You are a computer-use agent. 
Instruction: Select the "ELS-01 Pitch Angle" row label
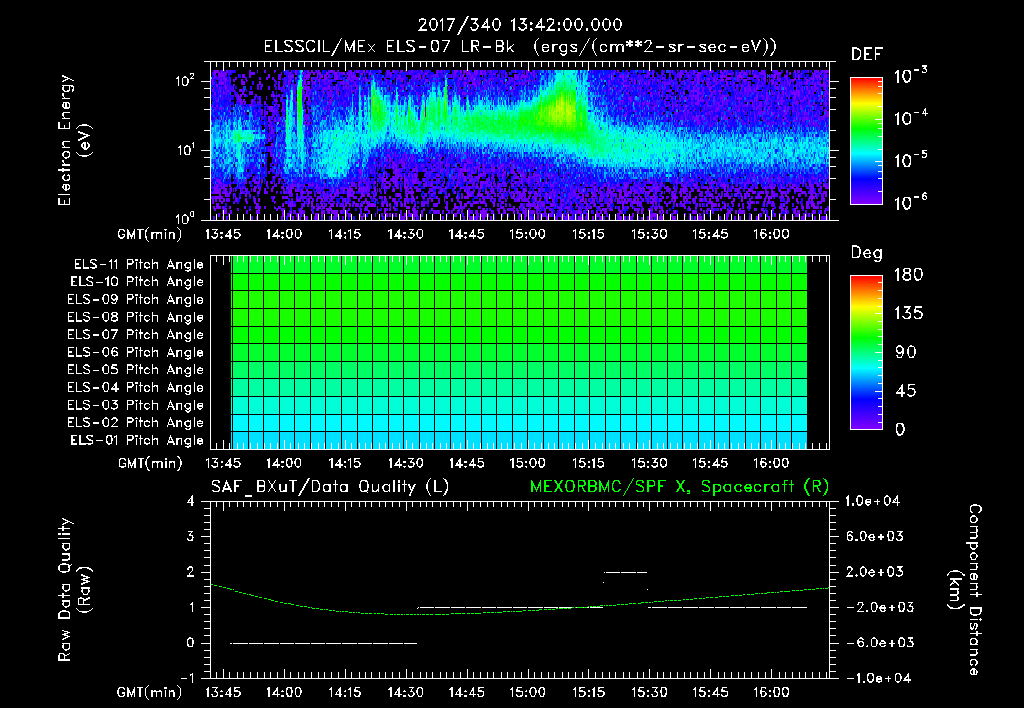(137, 440)
